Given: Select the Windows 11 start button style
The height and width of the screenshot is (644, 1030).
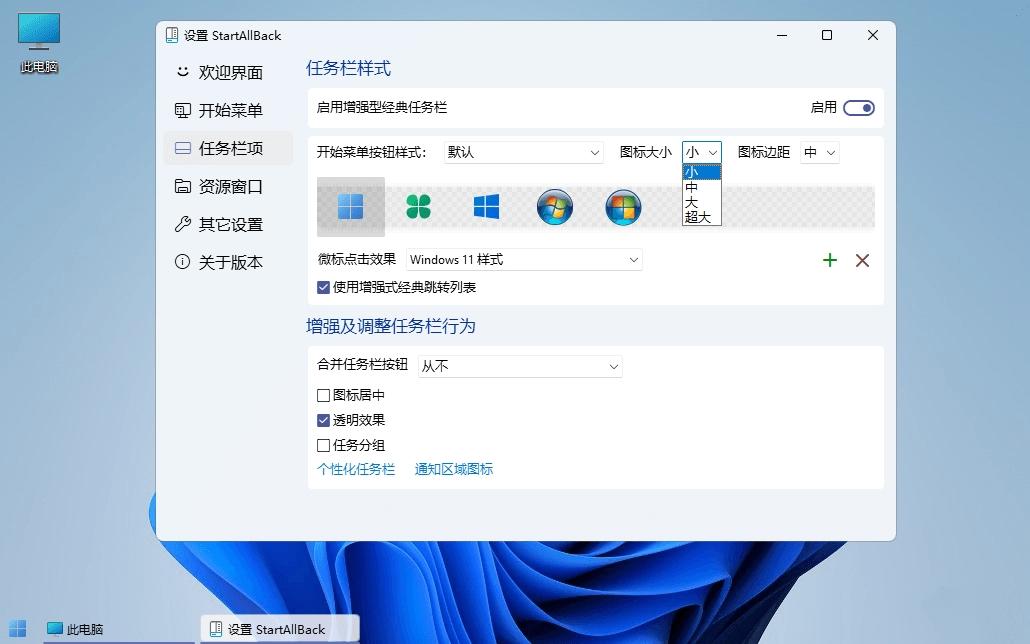Looking at the screenshot, I should (x=350, y=206).
